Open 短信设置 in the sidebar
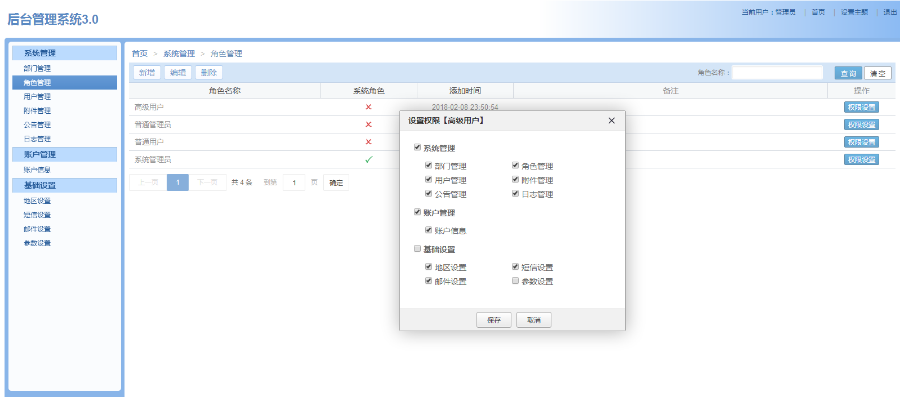 (37, 215)
